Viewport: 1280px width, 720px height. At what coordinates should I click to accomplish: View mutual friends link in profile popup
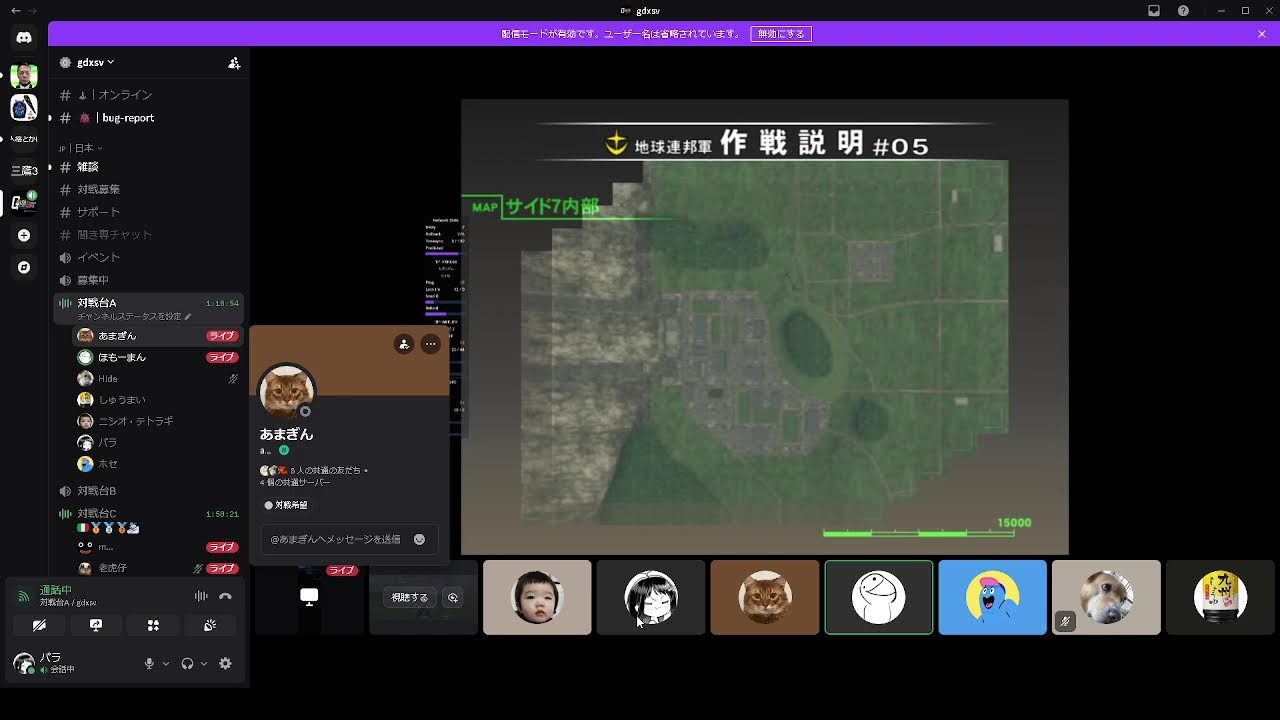tap(327, 470)
